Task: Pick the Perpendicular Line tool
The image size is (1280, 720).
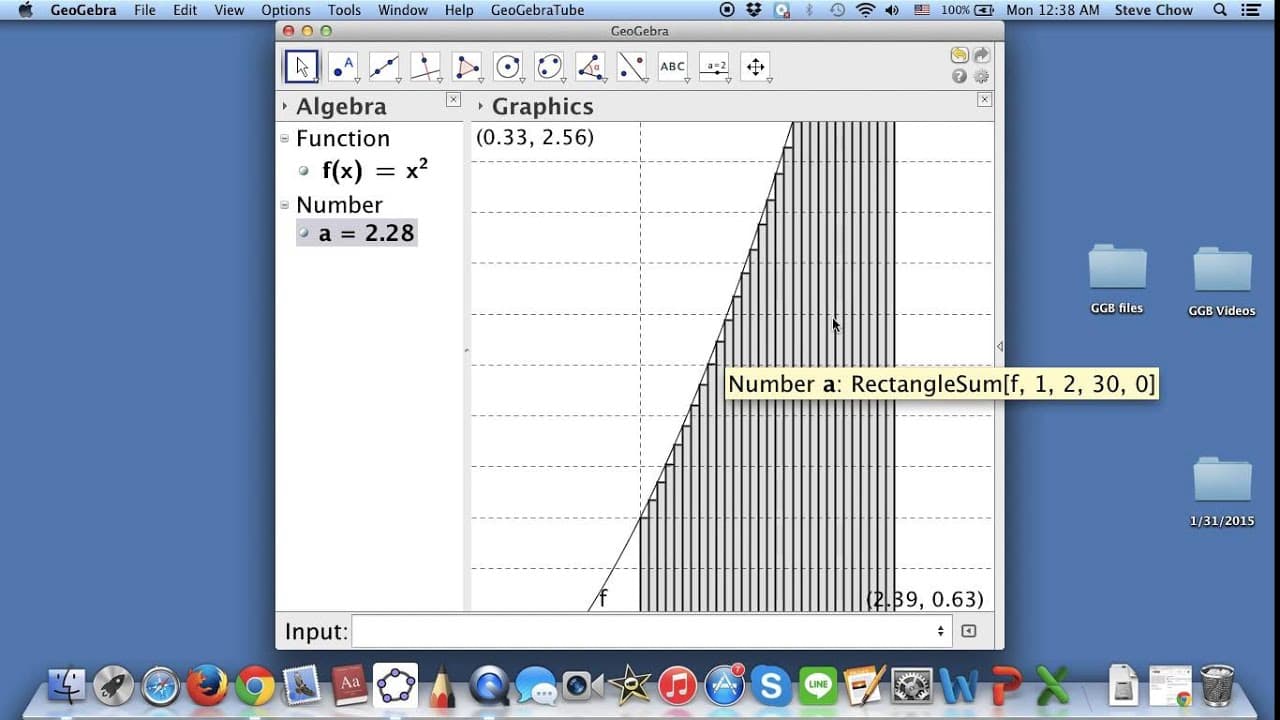Action: pos(426,67)
